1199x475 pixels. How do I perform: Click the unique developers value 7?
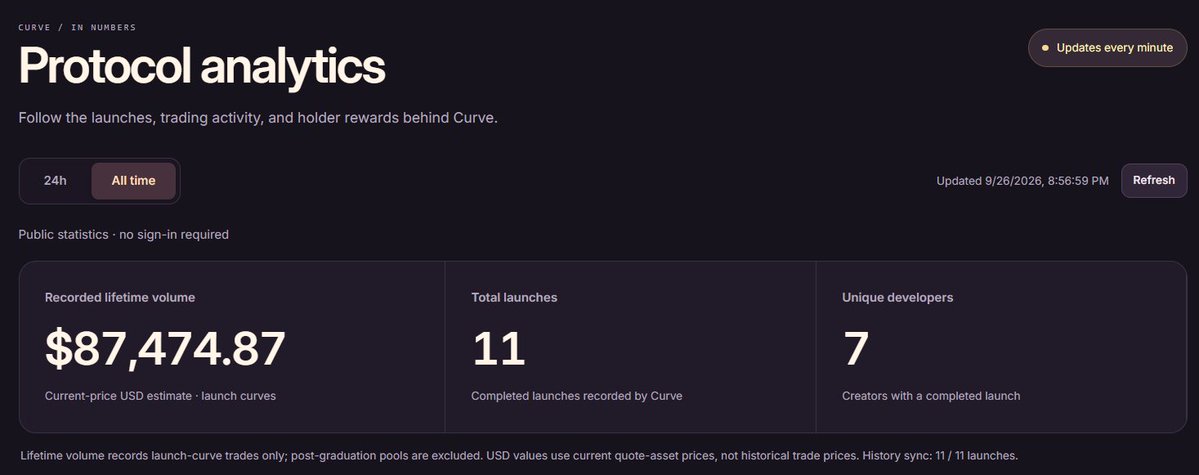(856, 349)
